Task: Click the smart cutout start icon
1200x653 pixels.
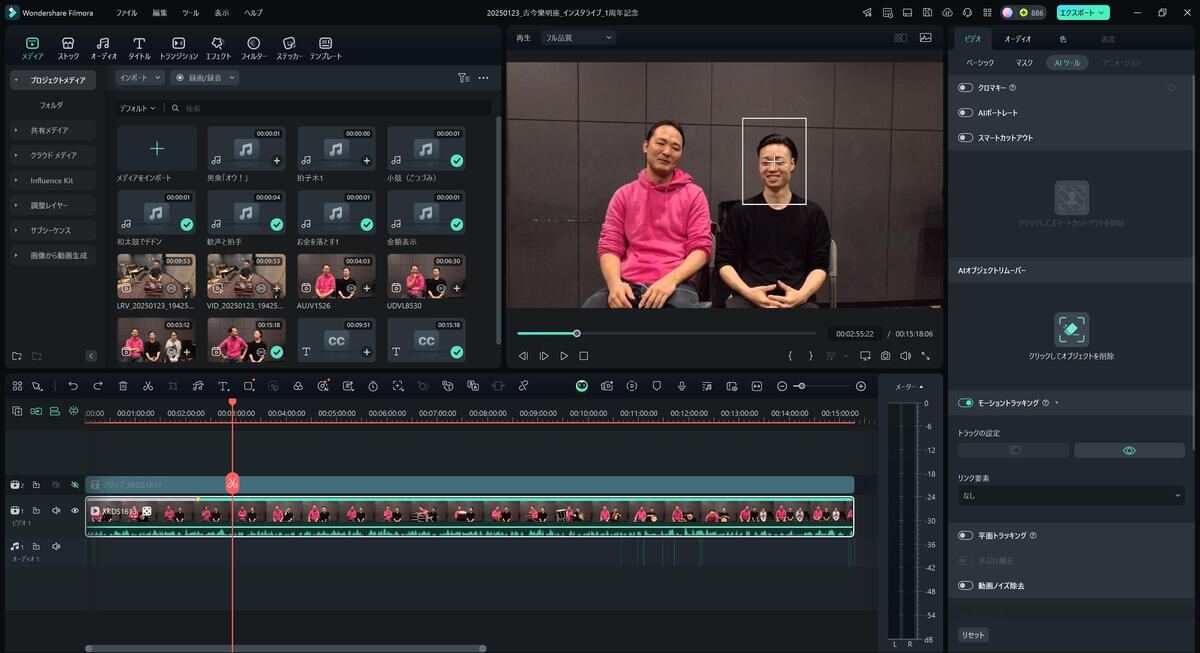Action: 1072,197
